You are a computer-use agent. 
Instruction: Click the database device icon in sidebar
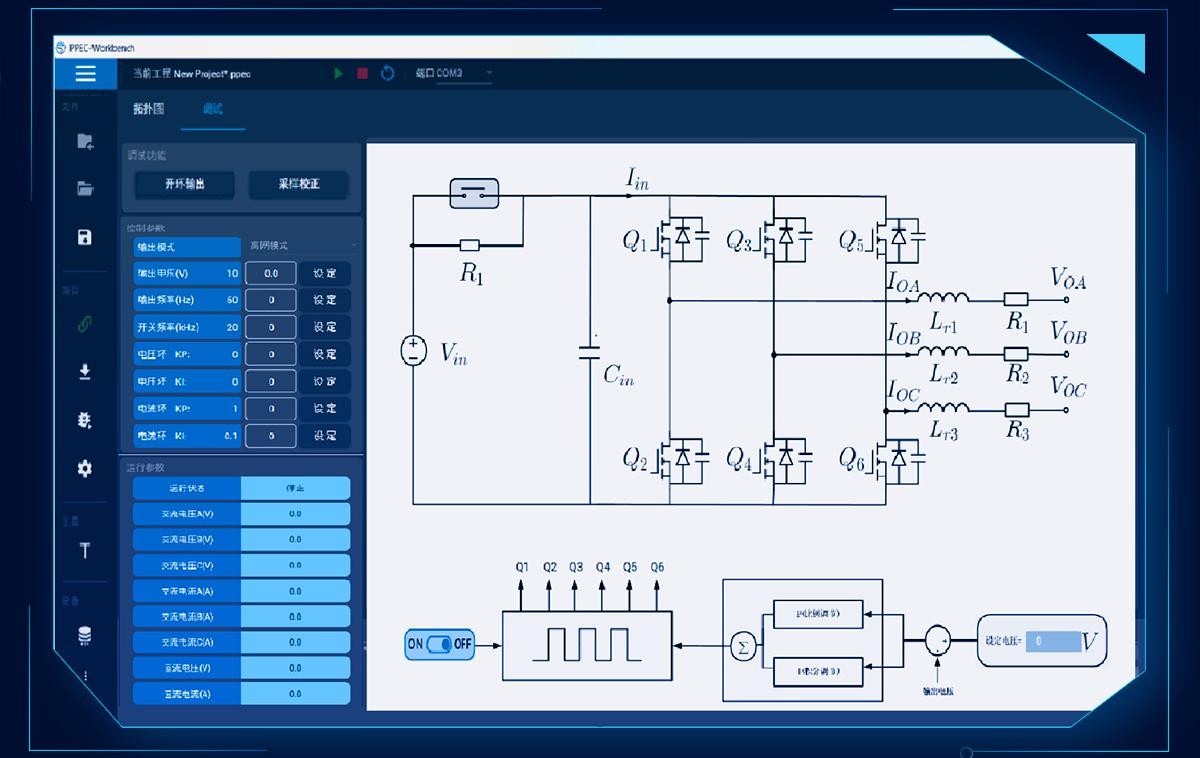85,635
